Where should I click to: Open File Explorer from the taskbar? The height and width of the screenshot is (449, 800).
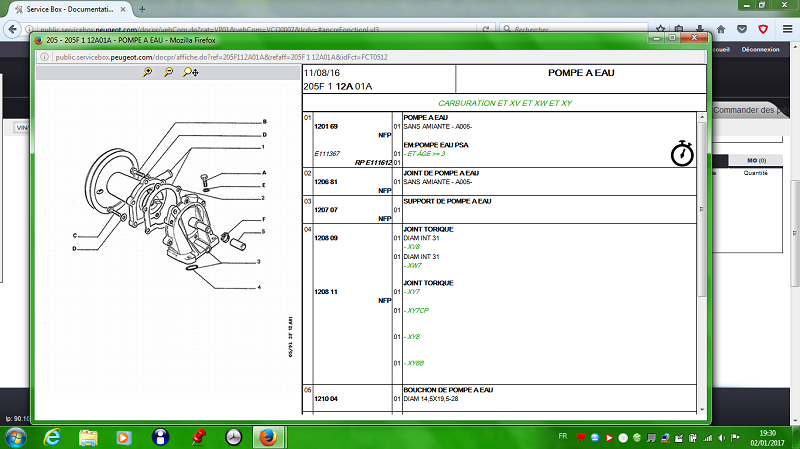(x=88, y=438)
